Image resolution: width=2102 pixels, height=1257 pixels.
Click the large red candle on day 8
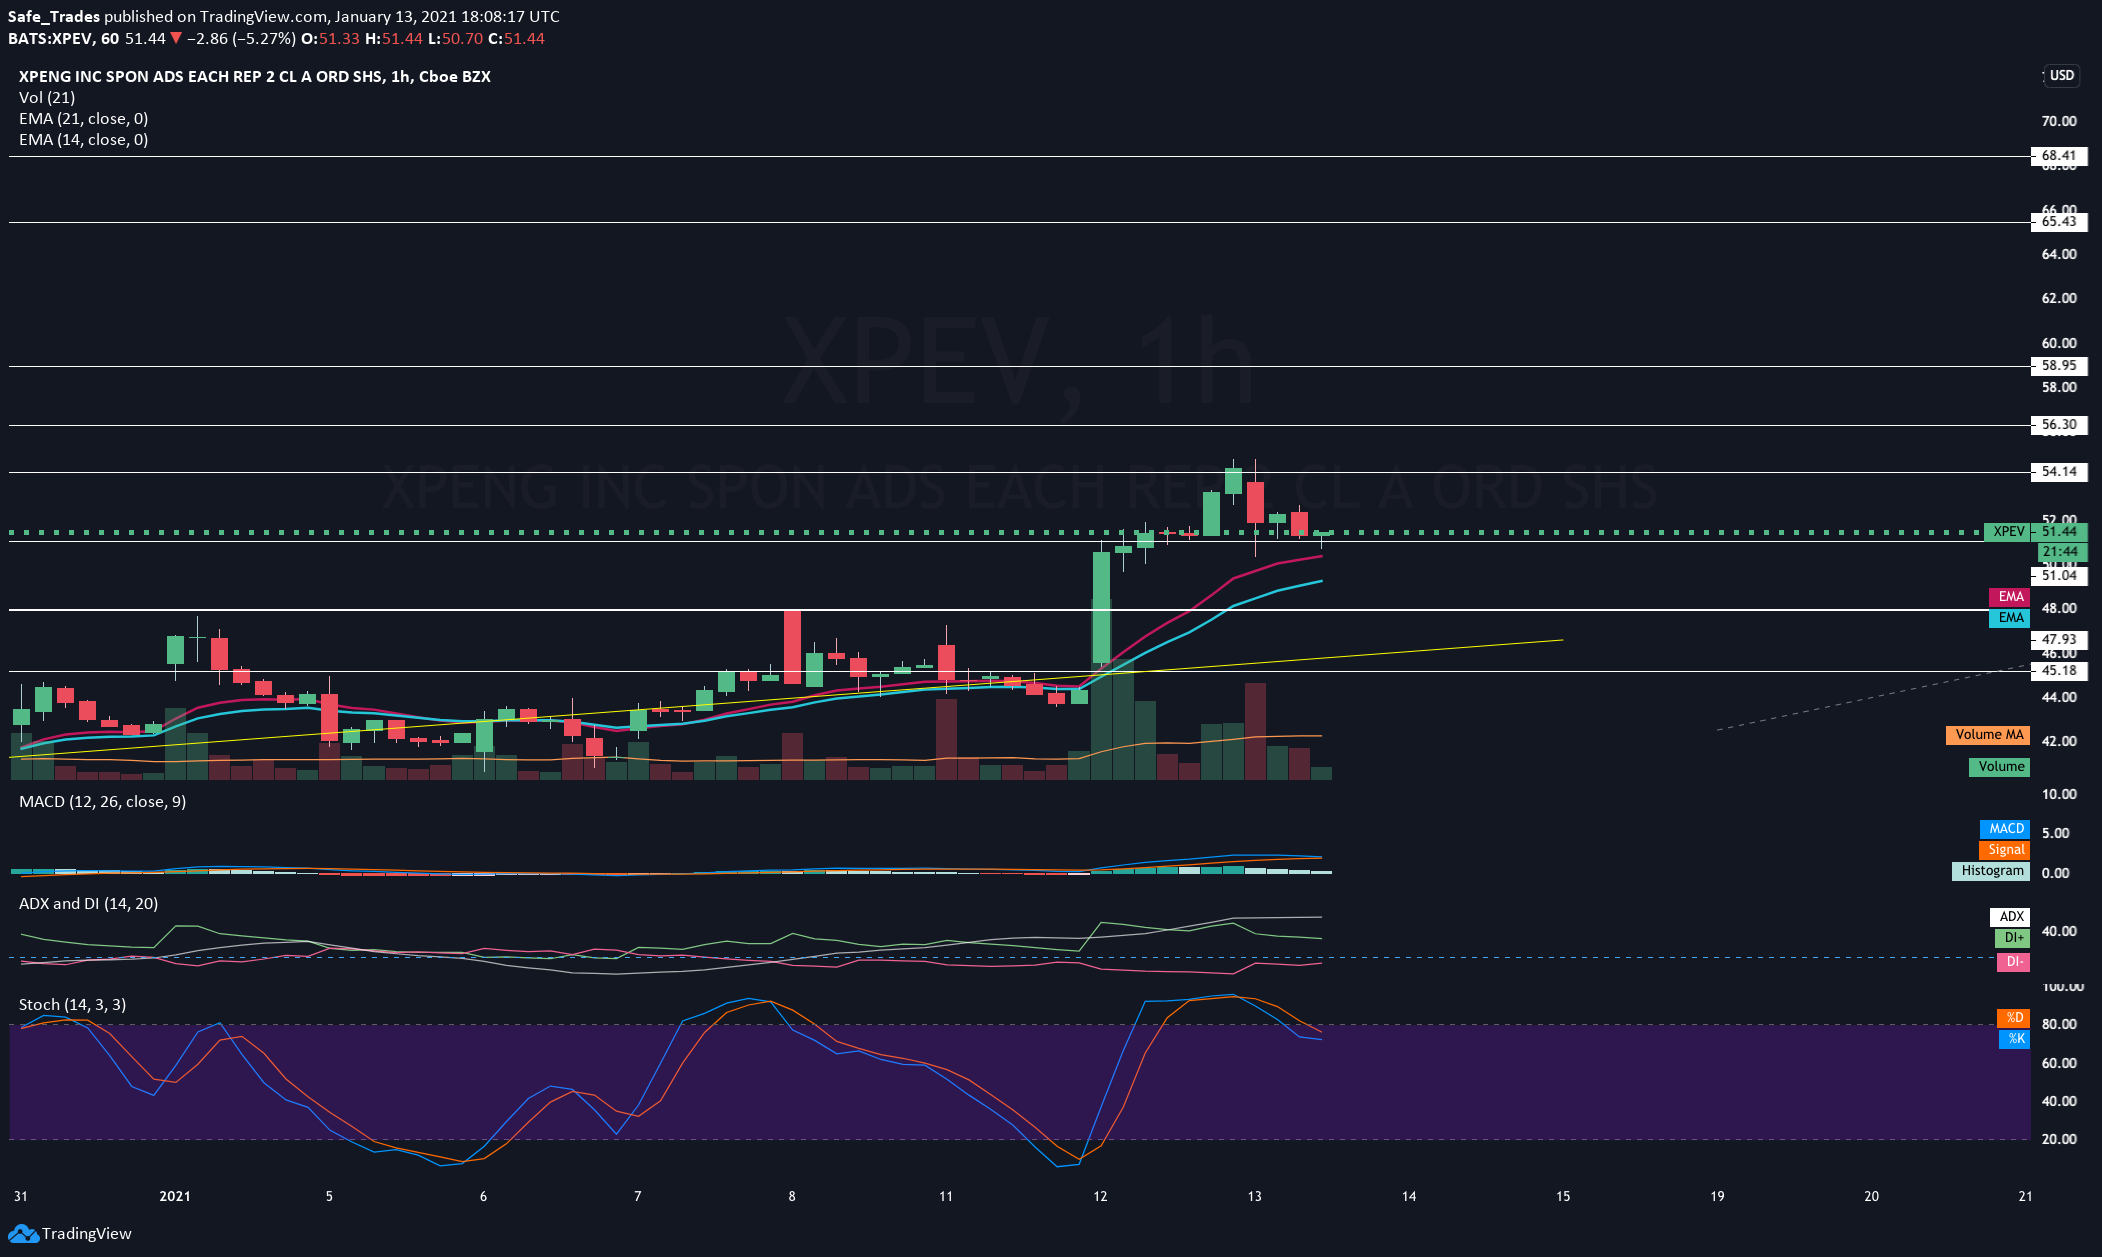[792, 647]
